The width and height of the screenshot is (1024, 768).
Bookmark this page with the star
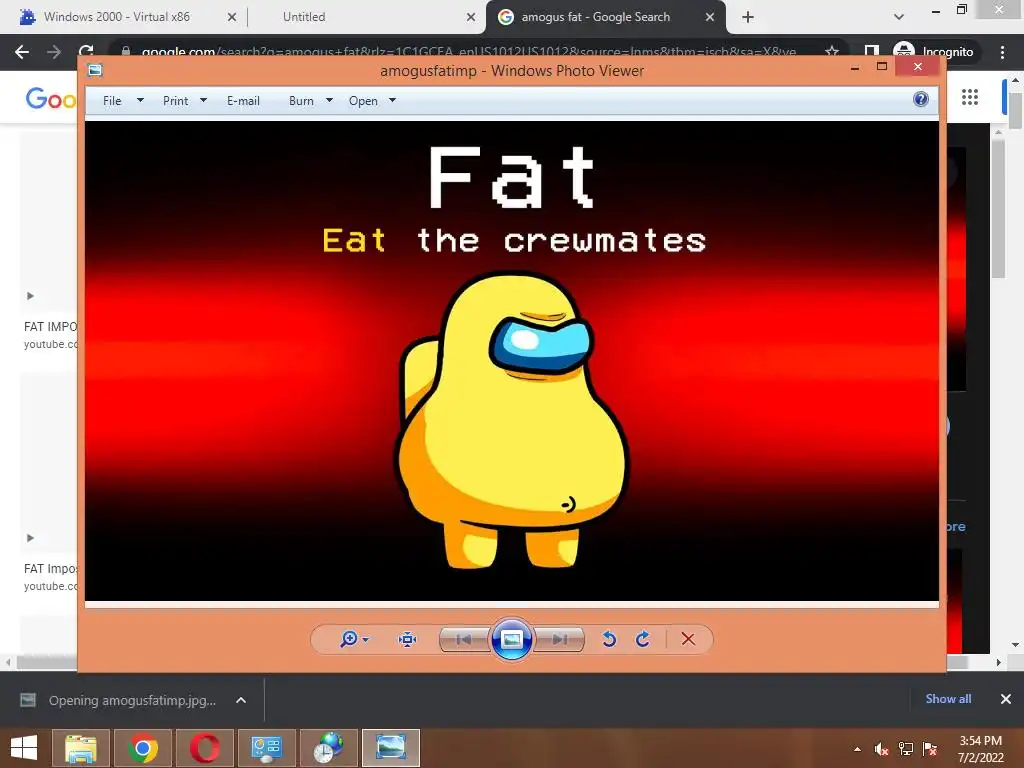pyautogui.click(x=831, y=51)
